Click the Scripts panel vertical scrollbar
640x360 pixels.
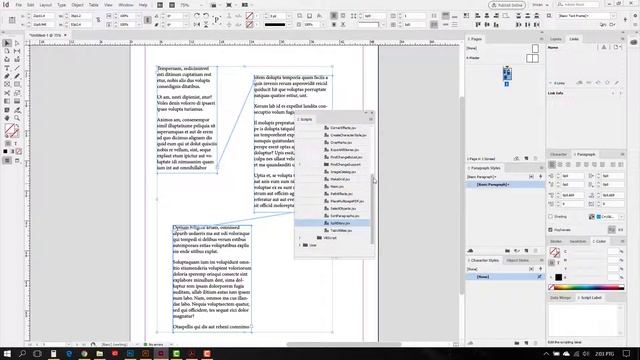(x=372, y=208)
